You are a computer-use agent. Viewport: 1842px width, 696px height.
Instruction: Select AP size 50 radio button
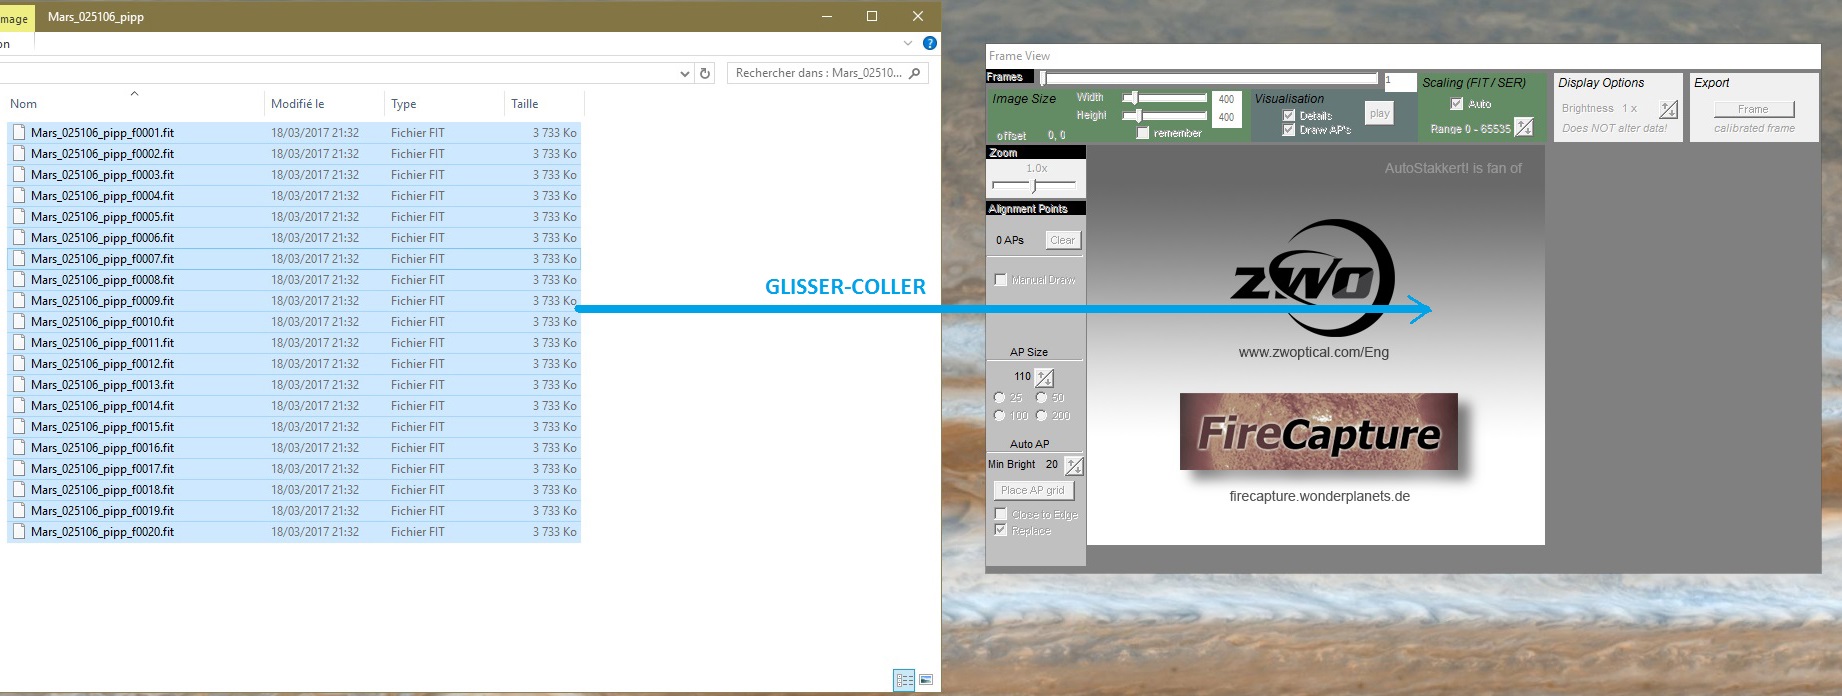click(1041, 398)
